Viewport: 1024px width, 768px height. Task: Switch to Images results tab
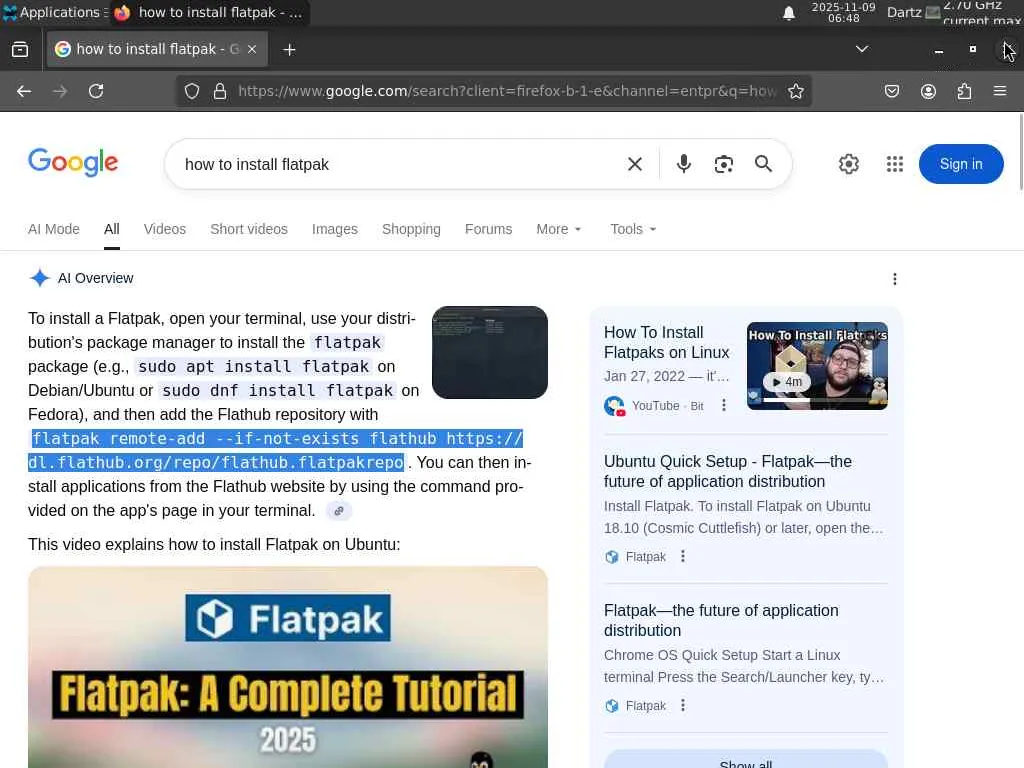tap(334, 229)
